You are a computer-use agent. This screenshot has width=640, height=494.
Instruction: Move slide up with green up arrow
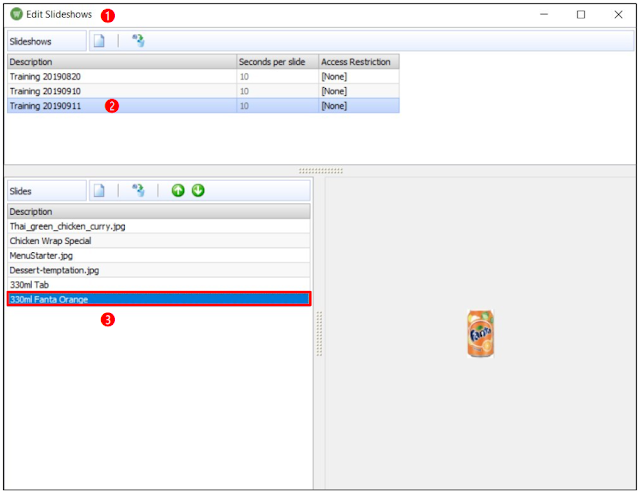coord(178,190)
